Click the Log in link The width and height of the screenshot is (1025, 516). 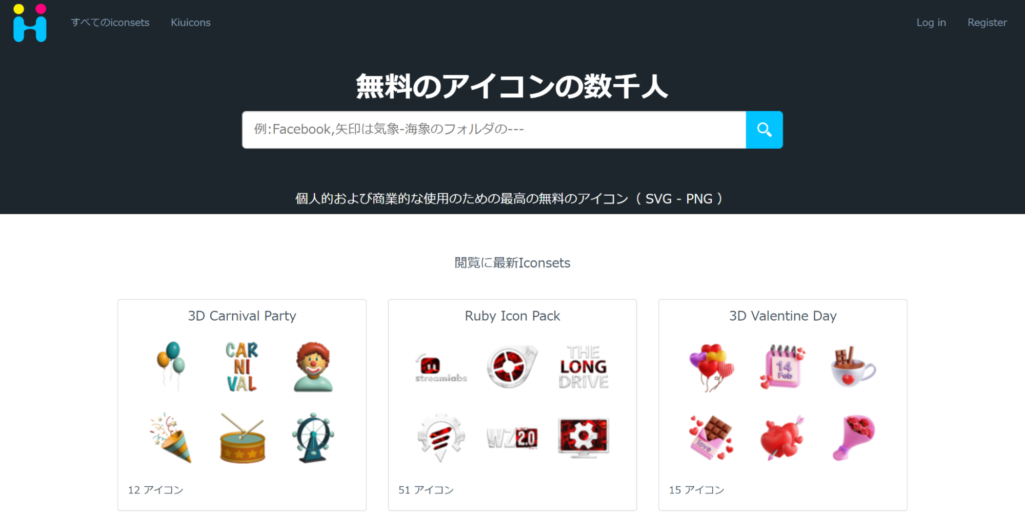(x=931, y=23)
